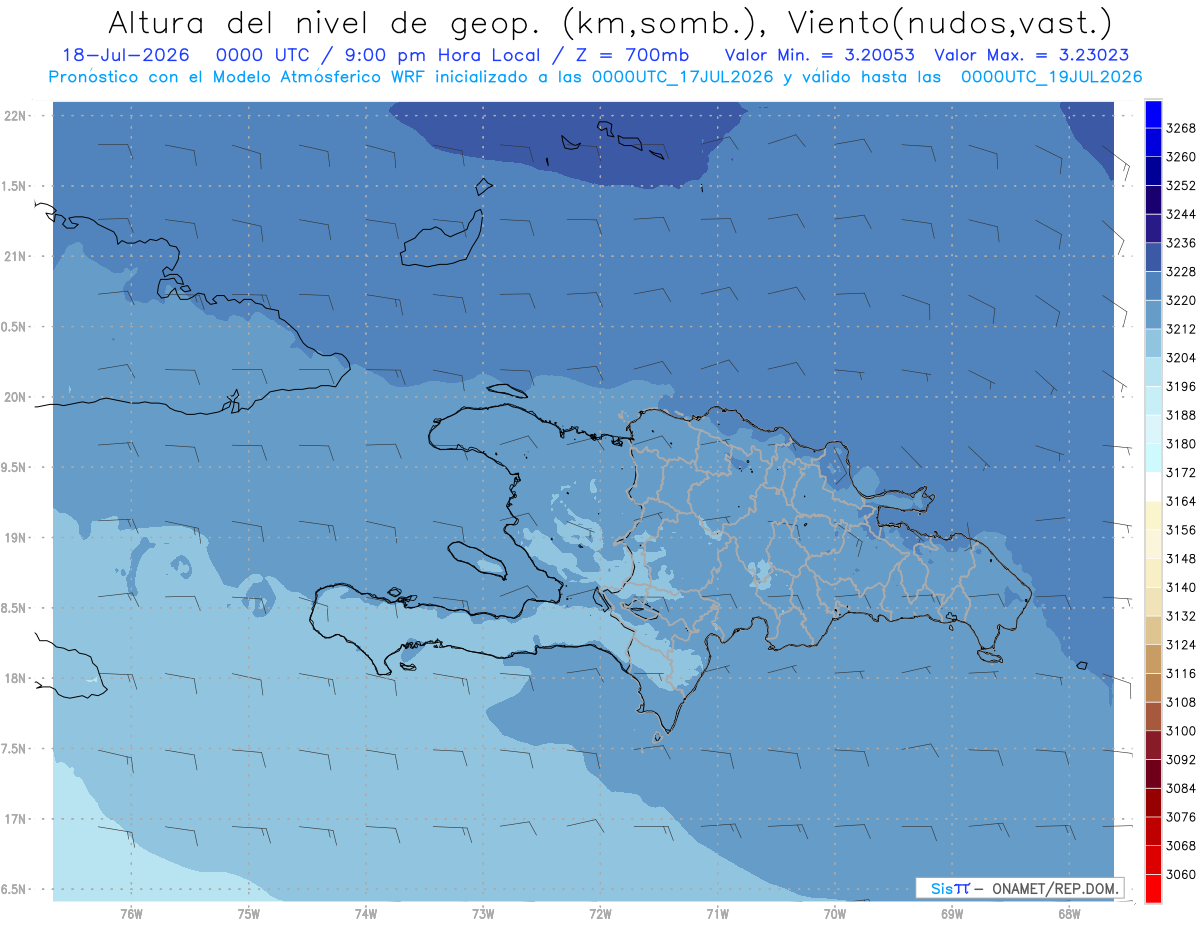Click the 76W longitude label
The height and width of the screenshot is (927, 1200).
tap(131, 913)
